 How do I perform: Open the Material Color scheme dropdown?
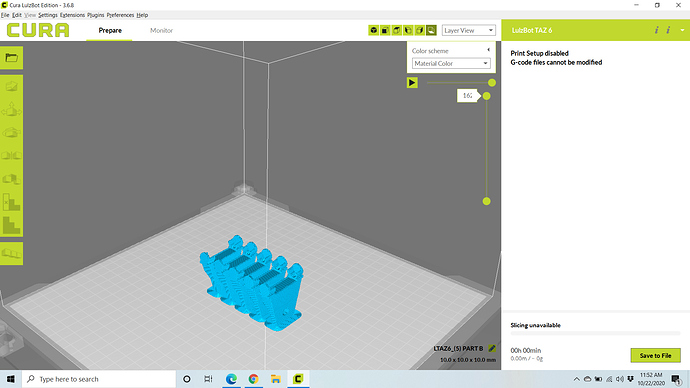451,63
